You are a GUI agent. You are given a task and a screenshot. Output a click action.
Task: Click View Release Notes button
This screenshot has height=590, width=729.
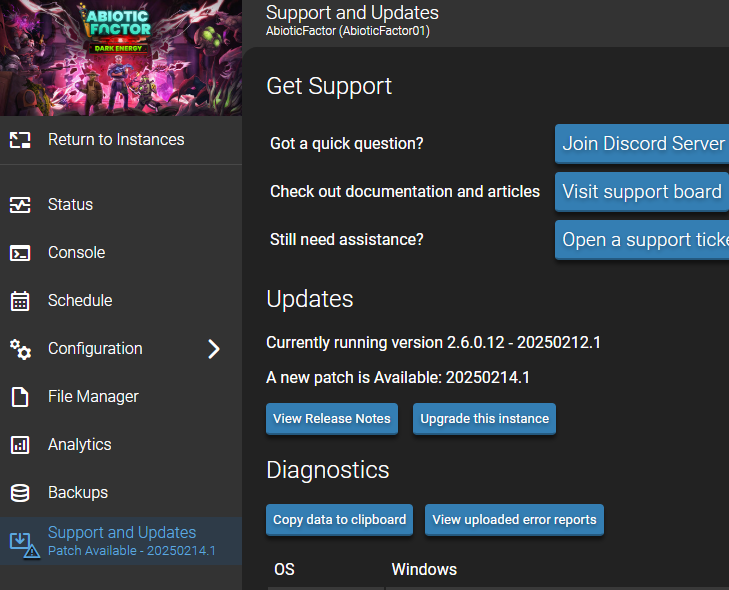click(x=332, y=419)
